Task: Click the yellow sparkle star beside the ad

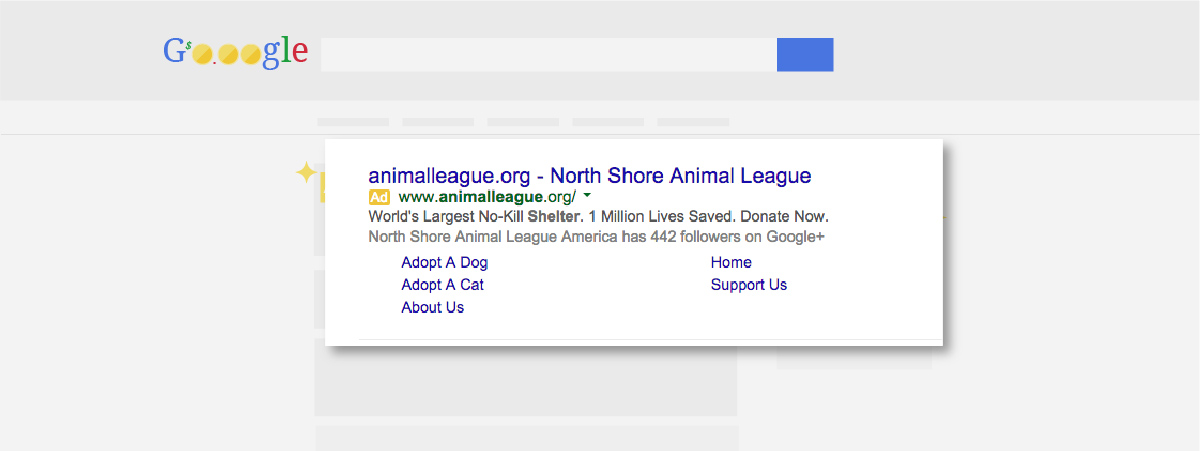Action: [306, 173]
